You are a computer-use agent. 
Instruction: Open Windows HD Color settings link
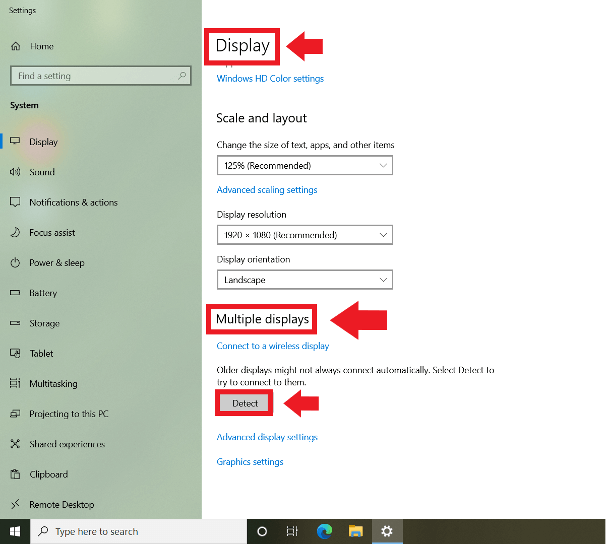(270, 78)
